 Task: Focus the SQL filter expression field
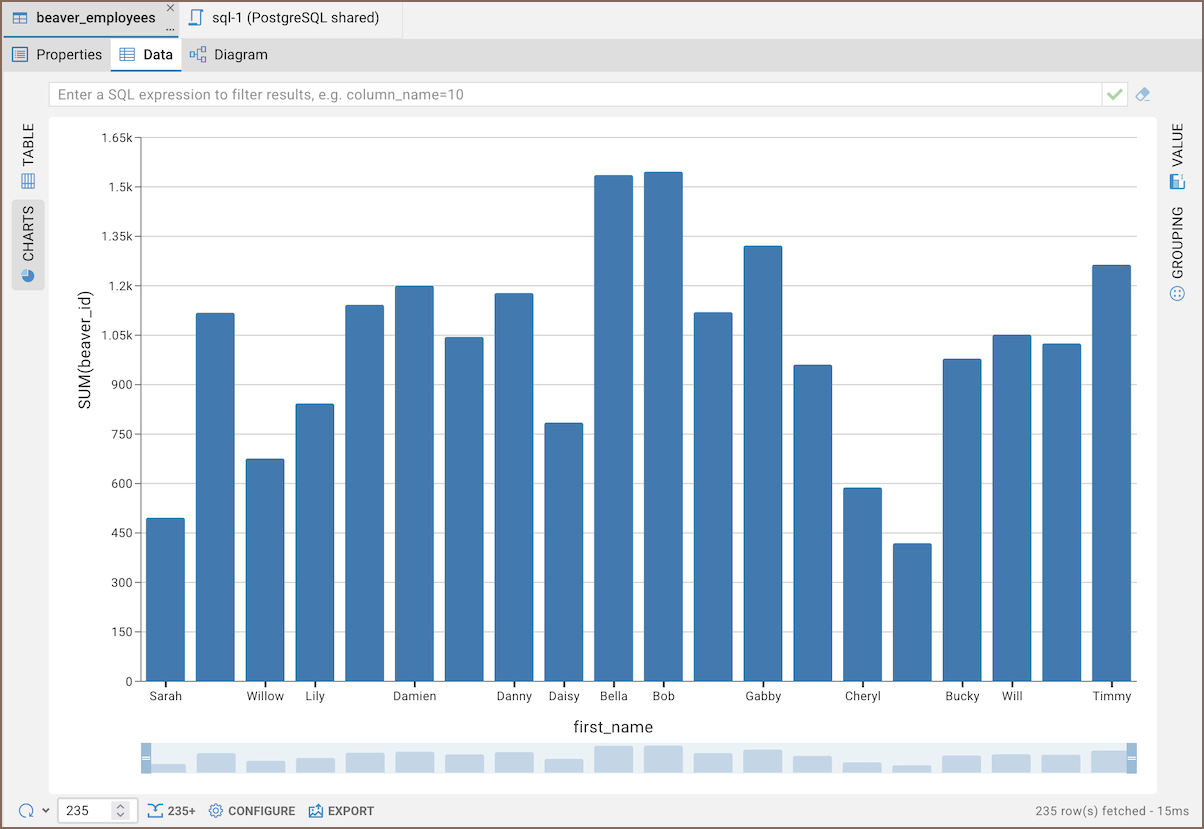pyautogui.click(x=575, y=94)
